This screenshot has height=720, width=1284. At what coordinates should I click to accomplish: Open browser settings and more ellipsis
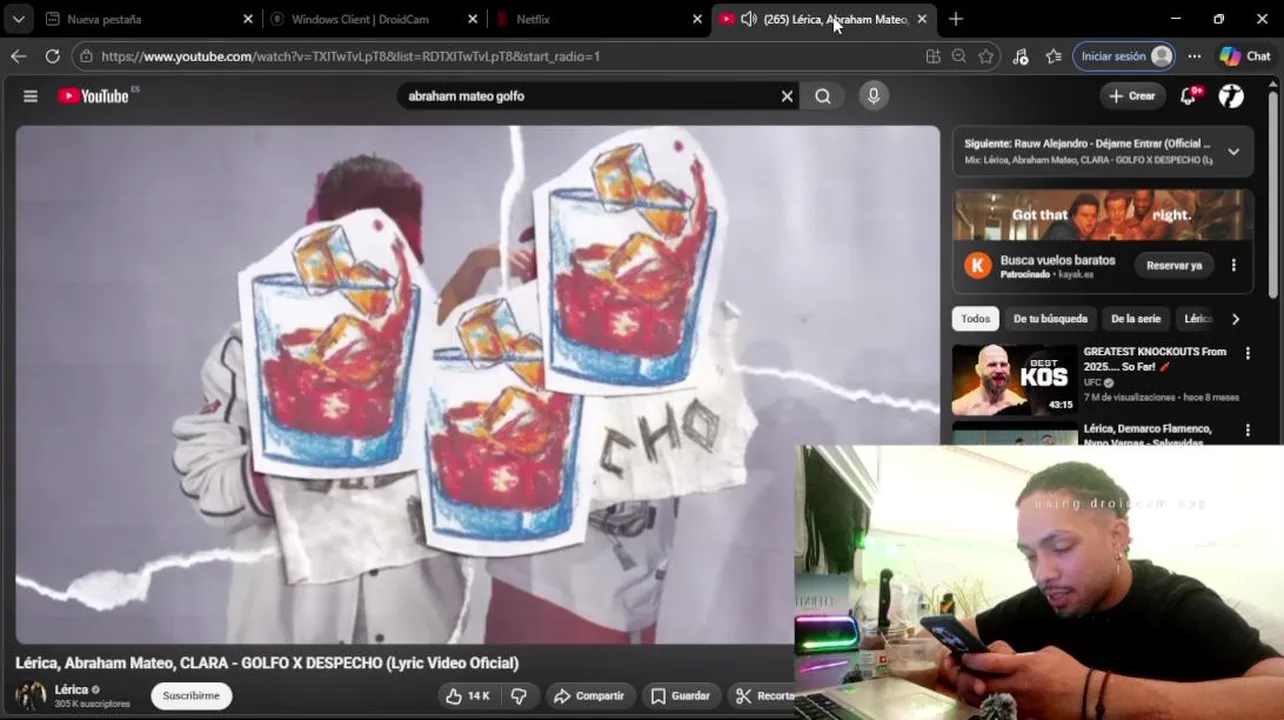tap(1194, 56)
